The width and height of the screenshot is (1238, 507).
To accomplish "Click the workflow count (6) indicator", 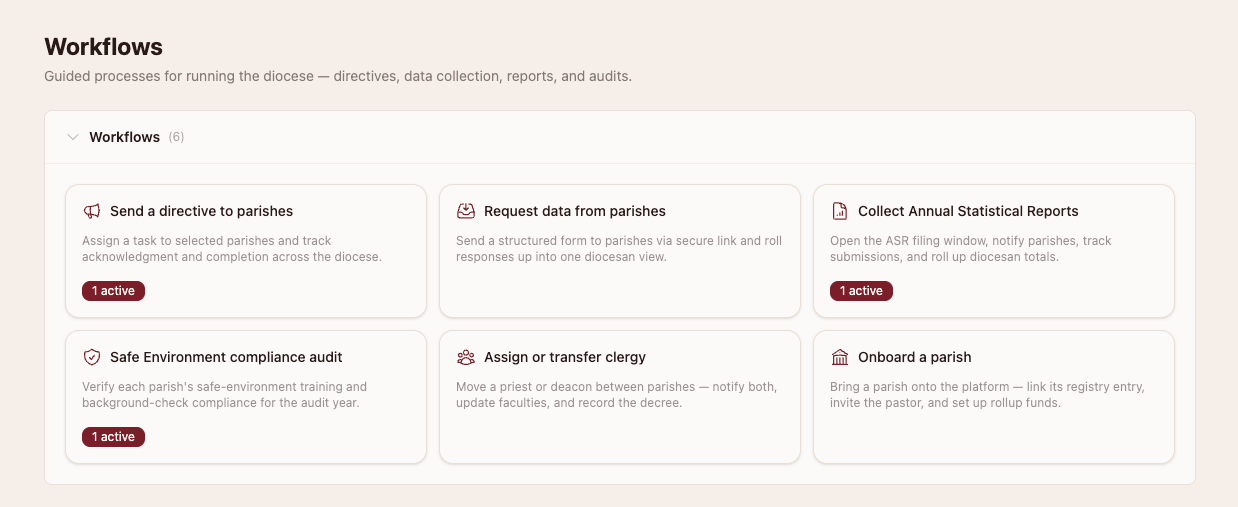I will point(176,137).
